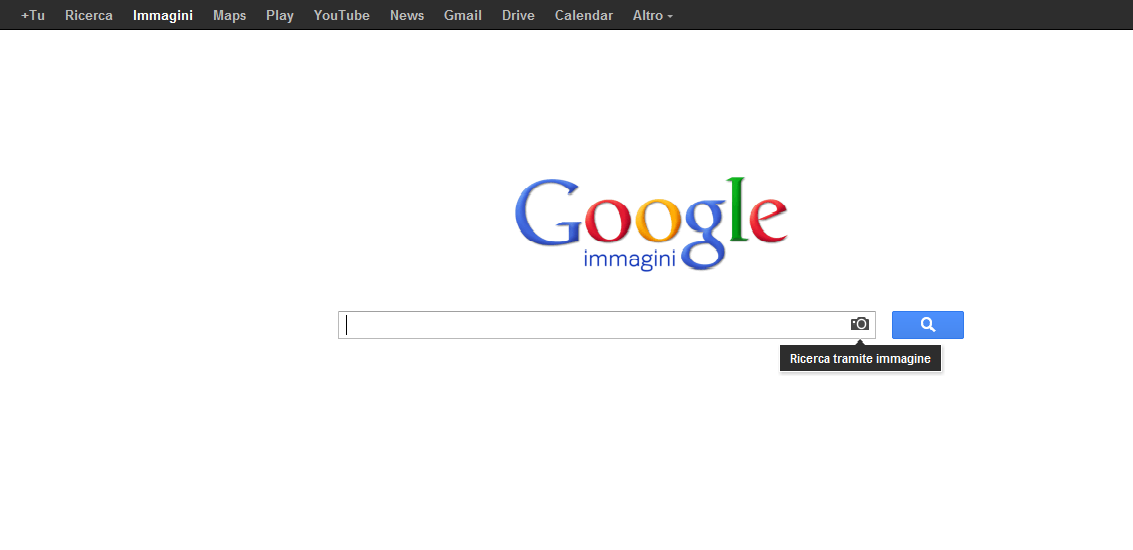Go to Calendar in the navigation bar
The image size is (1133, 550).
[x=583, y=15]
